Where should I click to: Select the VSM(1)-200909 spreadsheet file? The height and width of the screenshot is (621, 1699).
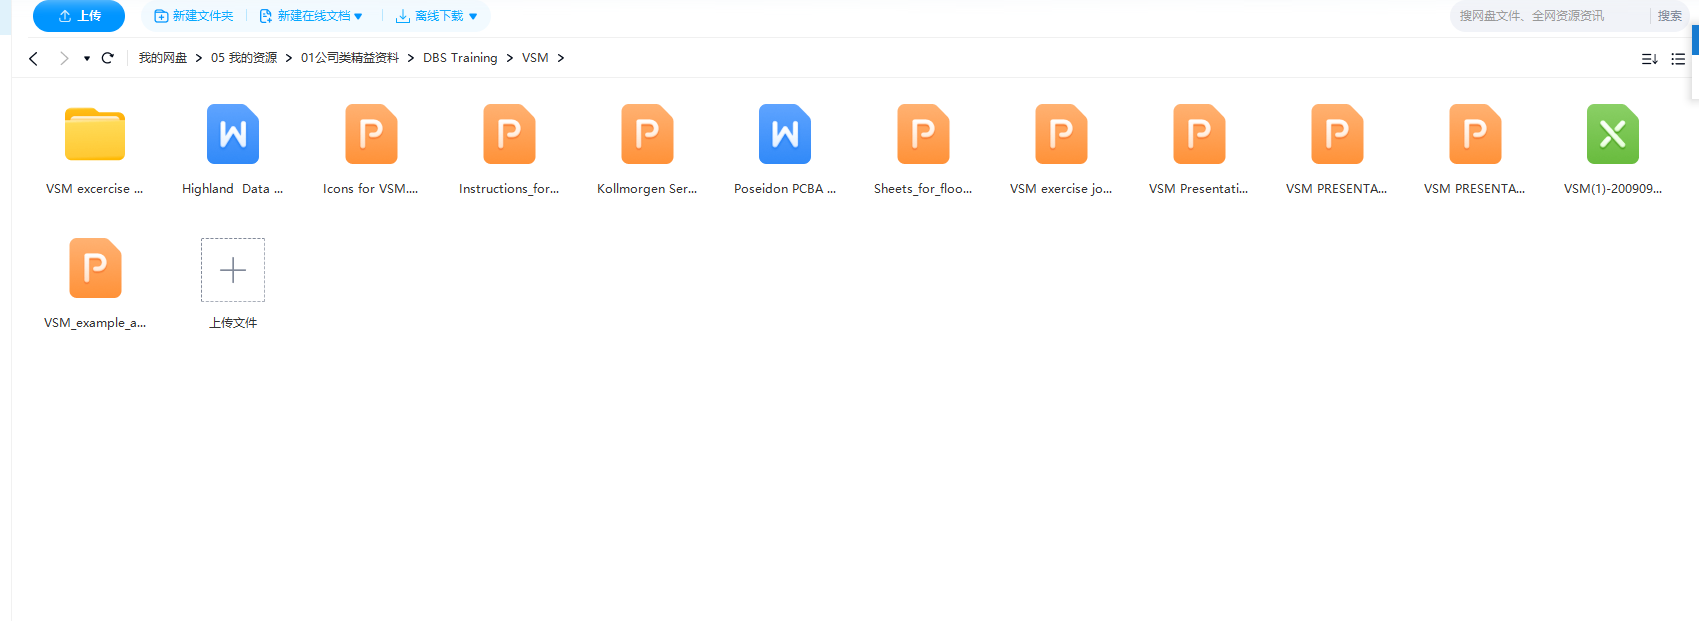(1612, 134)
